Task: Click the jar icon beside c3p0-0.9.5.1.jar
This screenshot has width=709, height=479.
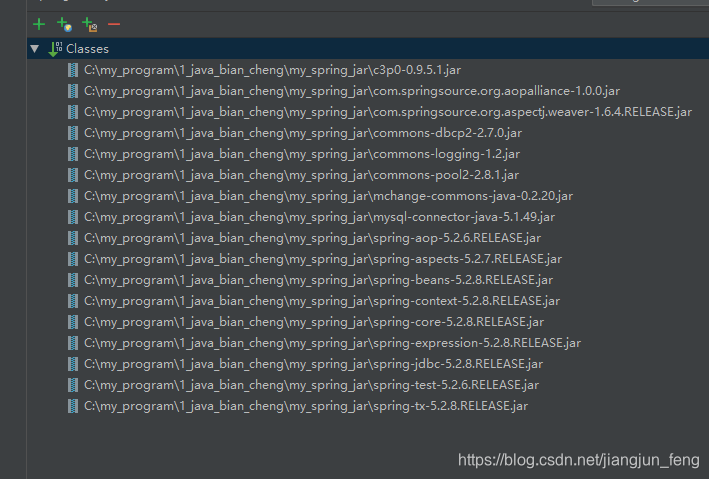Action: point(73,70)
